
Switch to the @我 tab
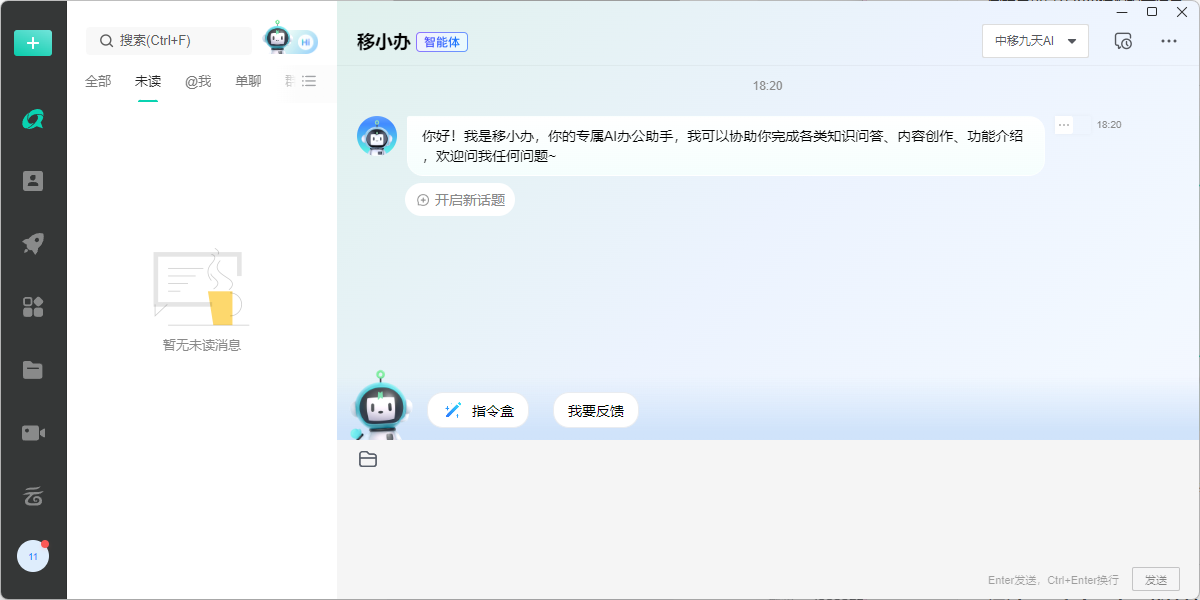[197, 82]
